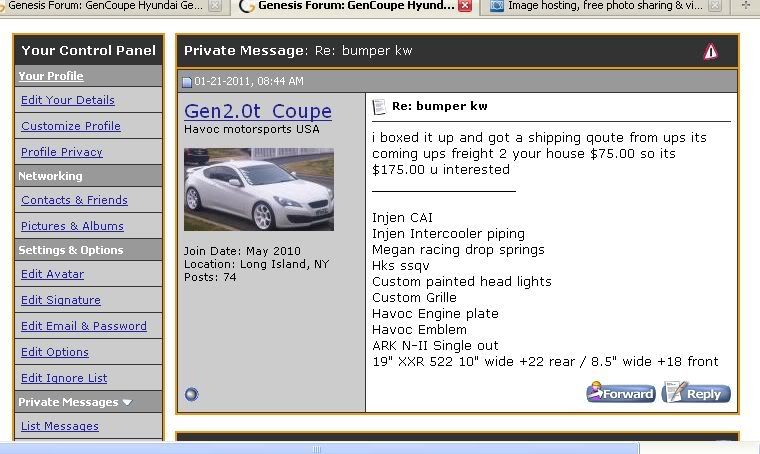Image resolution: width=760 pixels, height=454 pixels.
Task: Switch to the first Genesis Forum tab
Action: coord(106,6)
